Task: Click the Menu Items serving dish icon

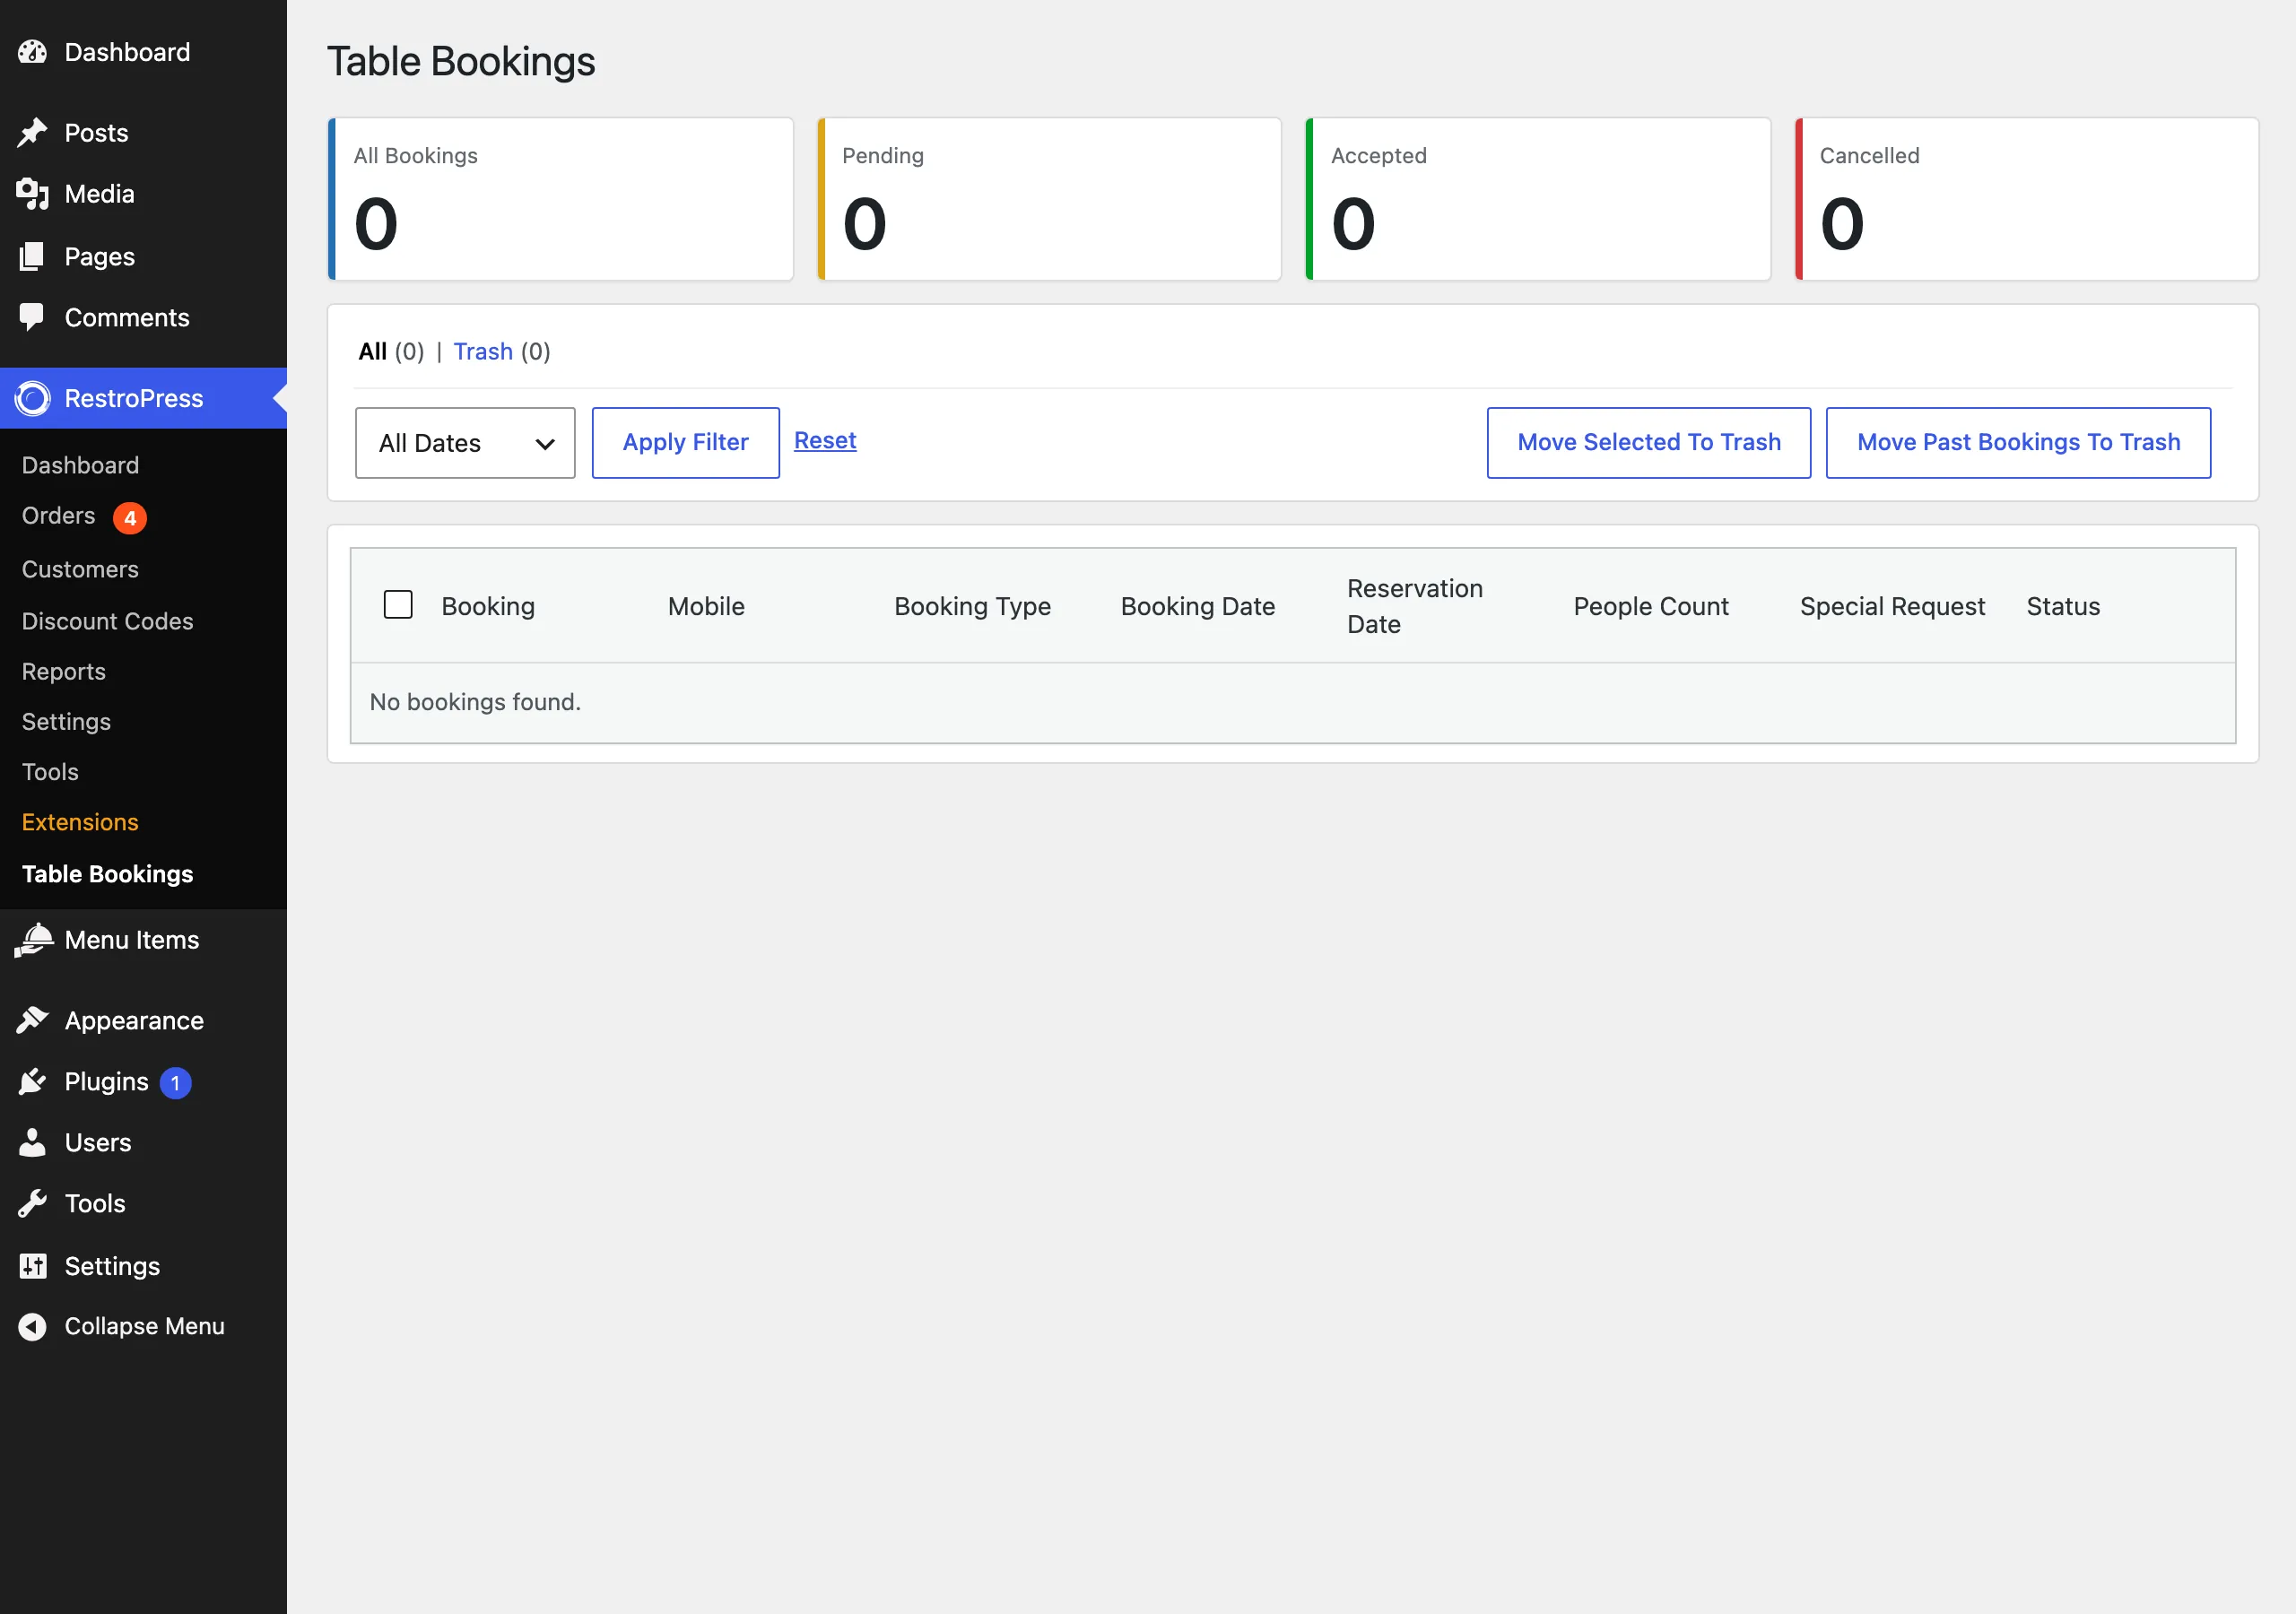Action: pos(34,940)
